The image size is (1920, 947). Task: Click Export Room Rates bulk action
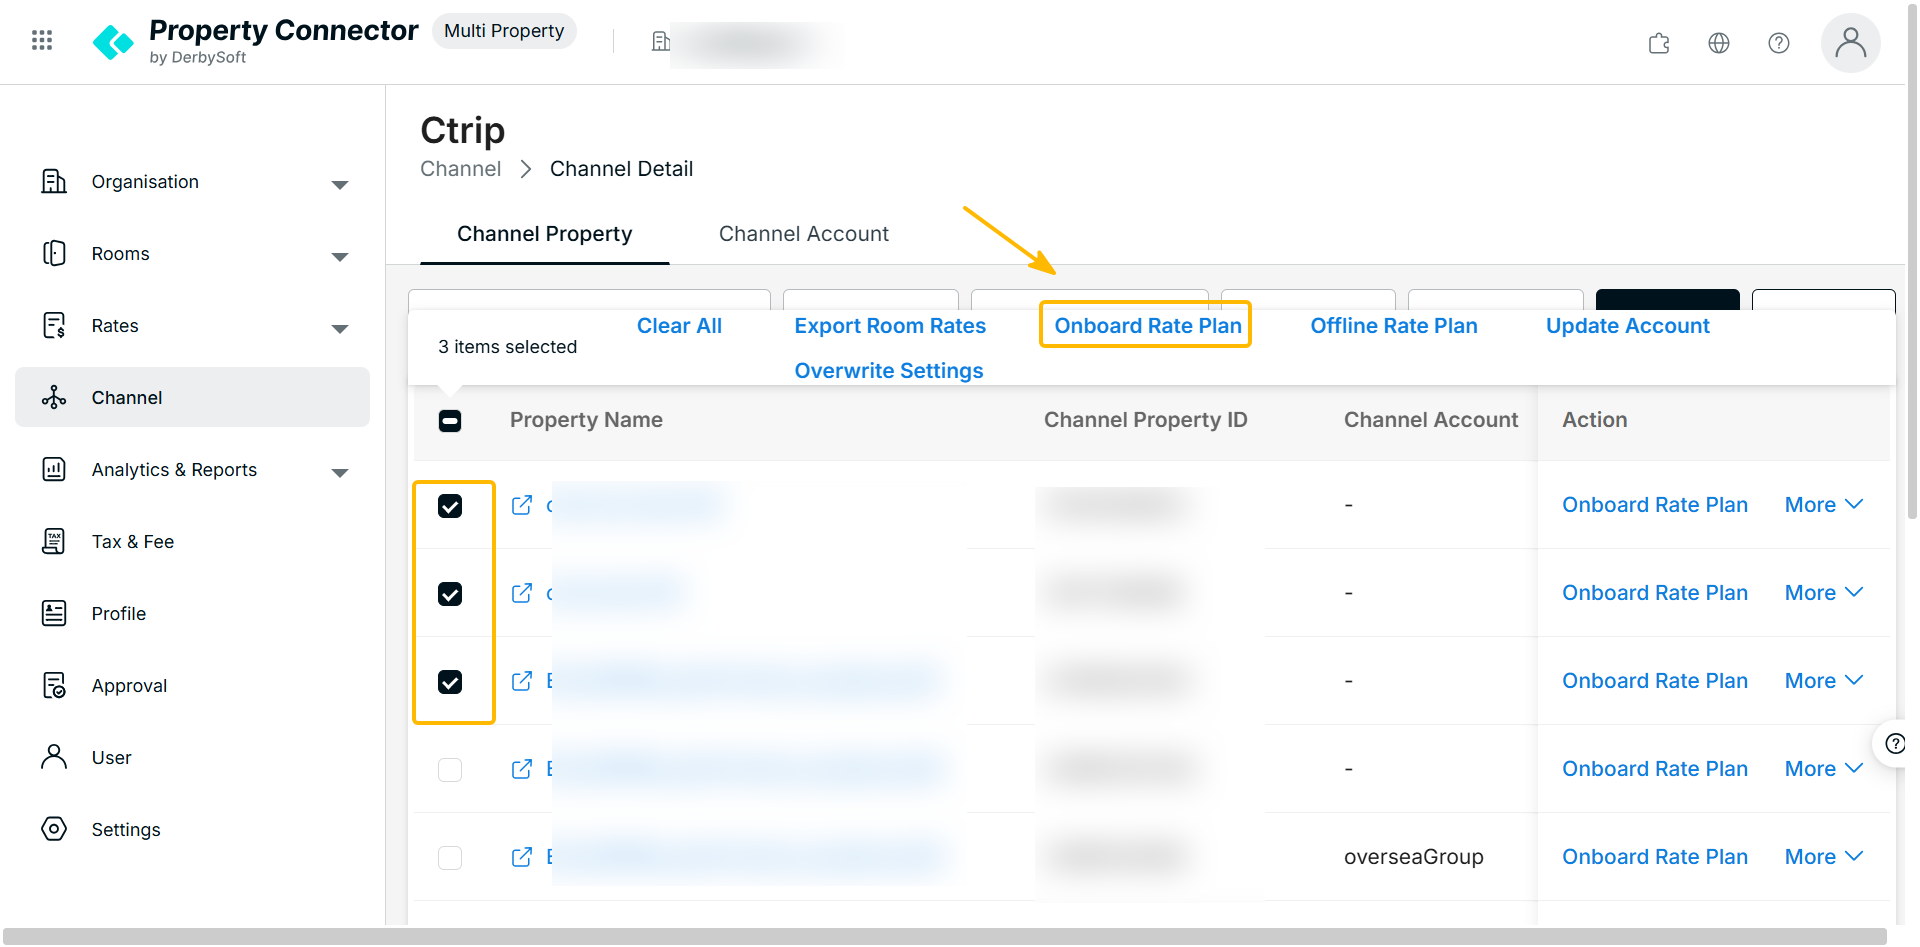[x=890, y=326]
